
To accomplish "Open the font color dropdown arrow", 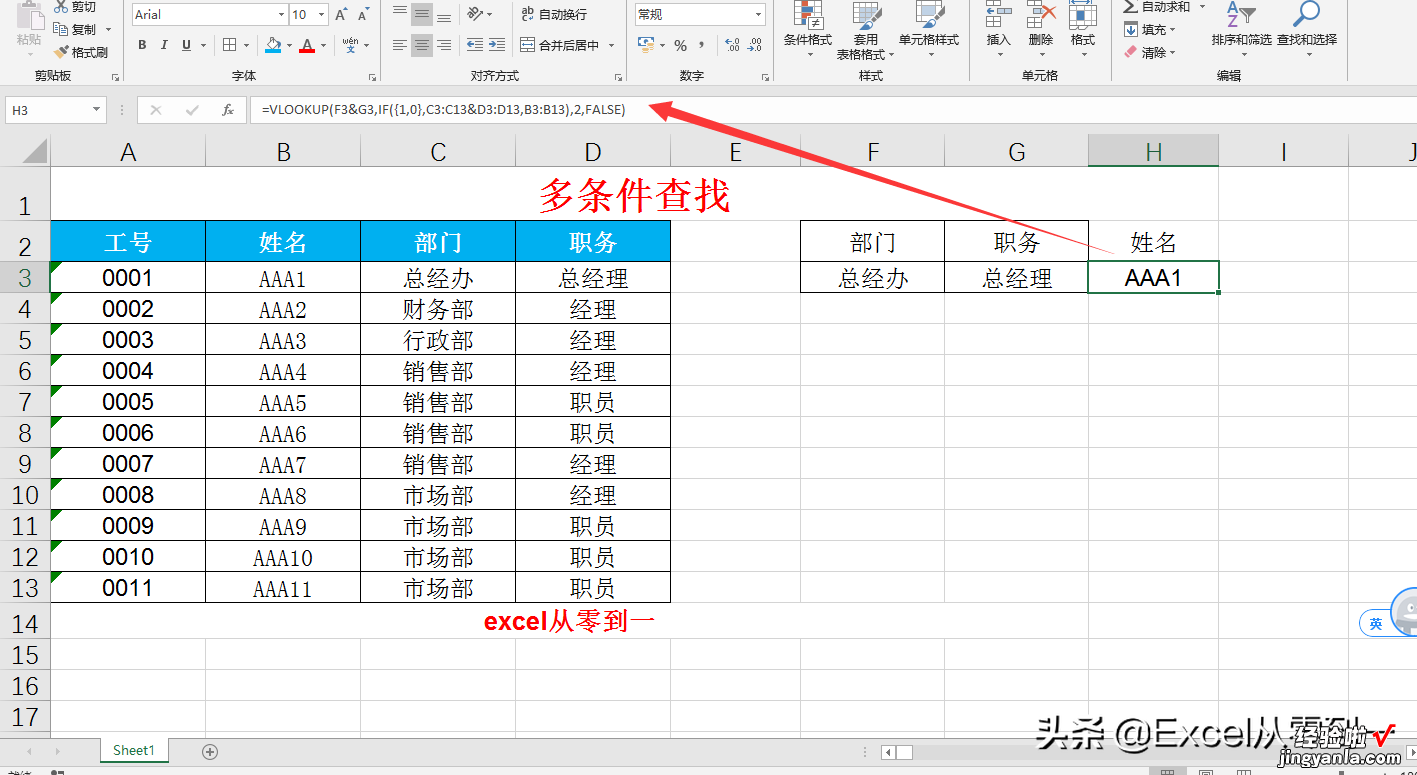I will pos(324,46).
